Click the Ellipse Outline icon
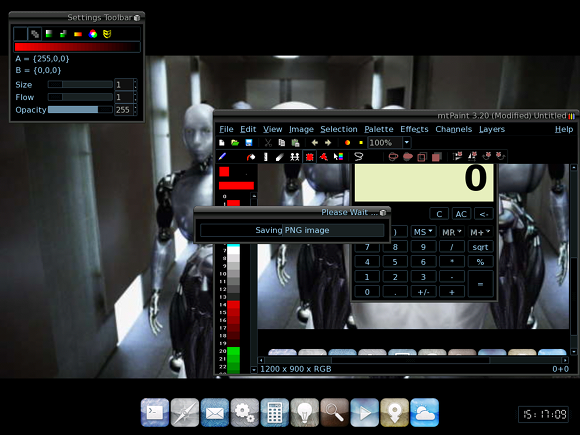 pyautogui.click(x=393, y=157)
